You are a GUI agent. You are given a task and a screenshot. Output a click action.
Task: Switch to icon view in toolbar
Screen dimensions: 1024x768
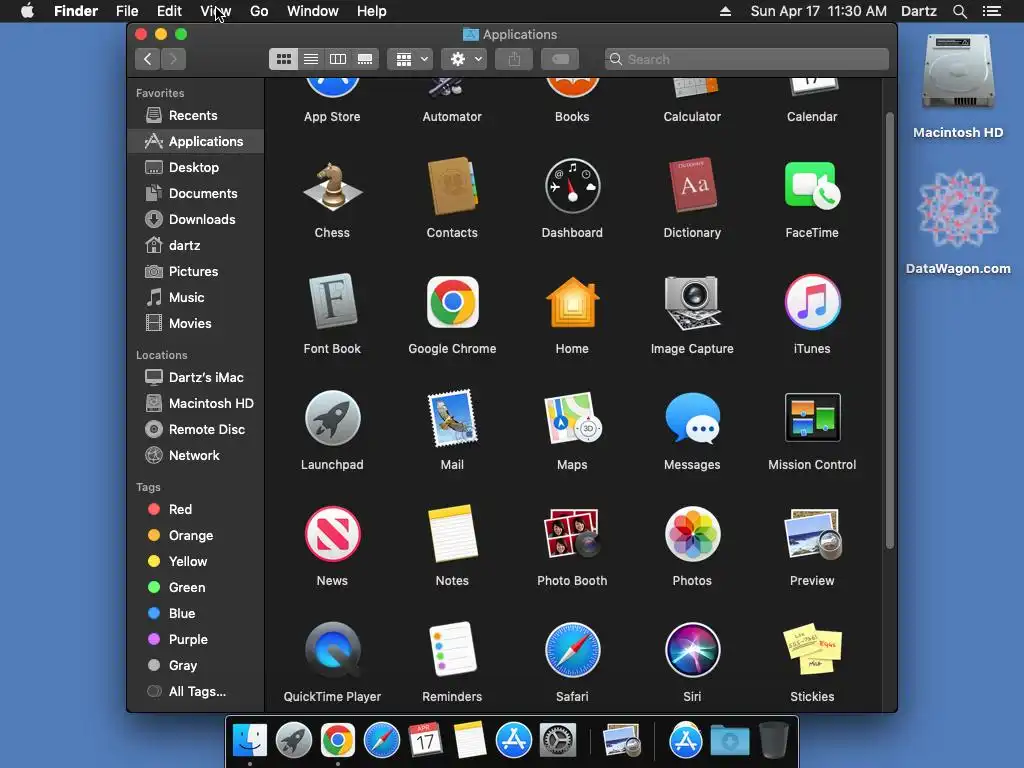[x=283, y=59]
